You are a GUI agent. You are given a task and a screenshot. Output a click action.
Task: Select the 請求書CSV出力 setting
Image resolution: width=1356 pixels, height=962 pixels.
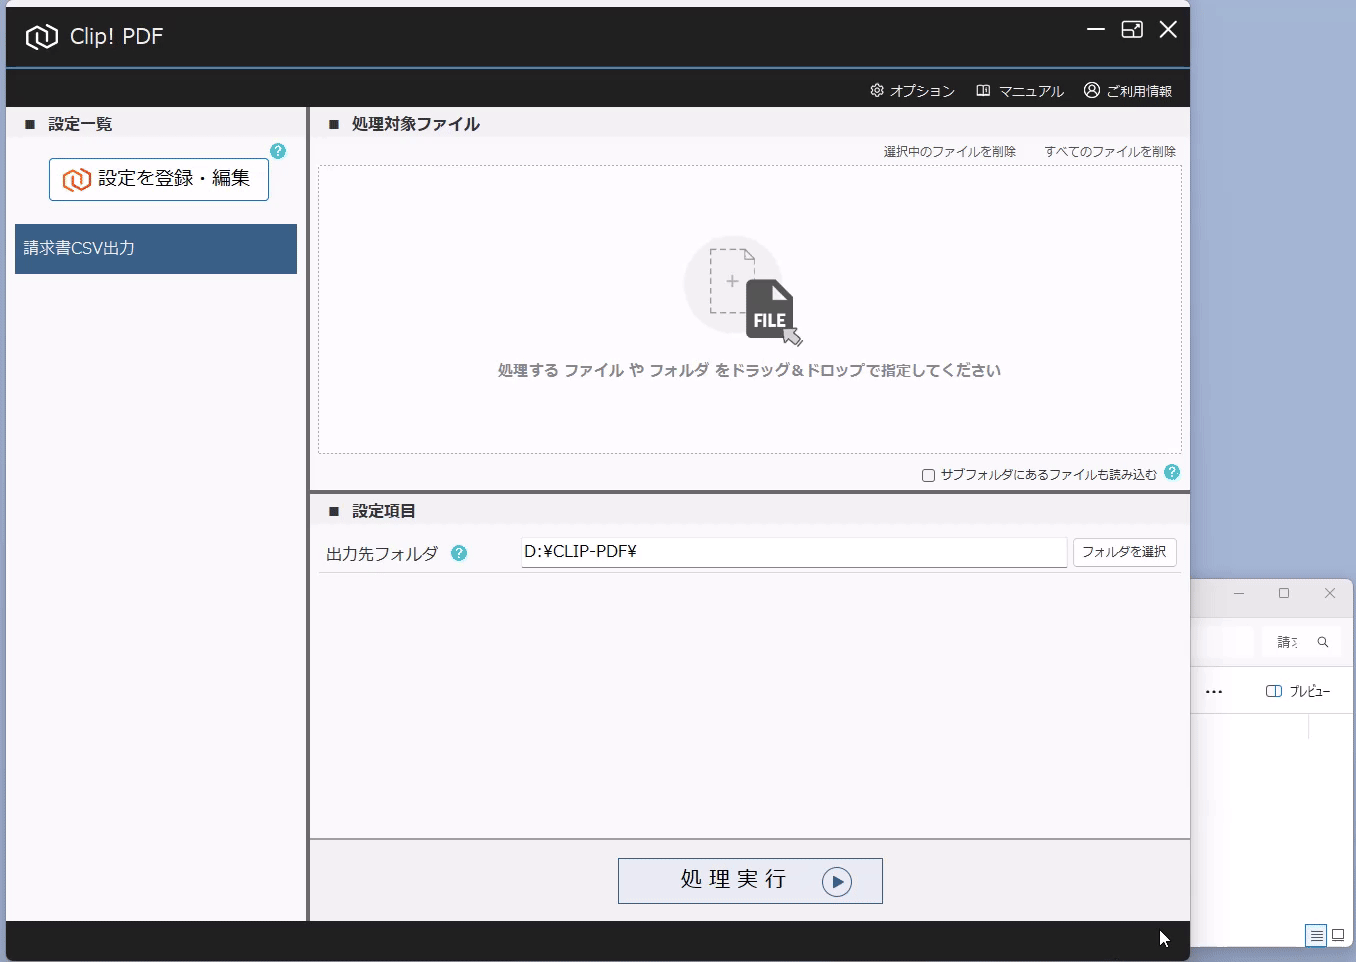tap(156, 249)
